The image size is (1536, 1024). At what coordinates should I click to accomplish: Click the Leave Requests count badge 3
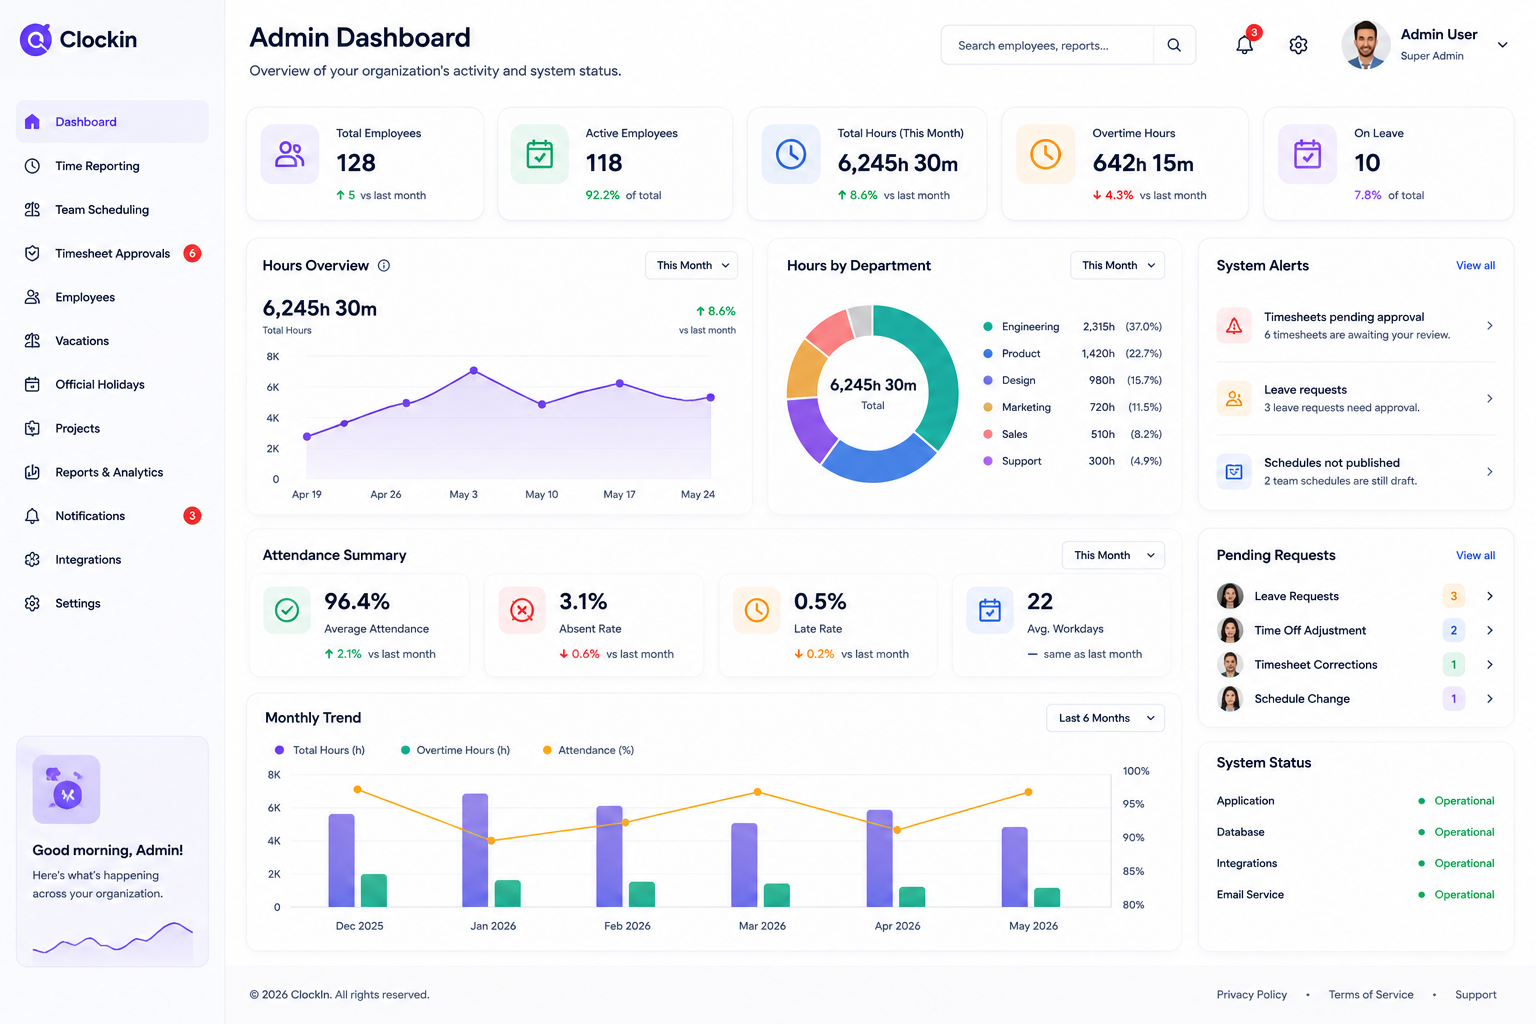point(1454,596)
